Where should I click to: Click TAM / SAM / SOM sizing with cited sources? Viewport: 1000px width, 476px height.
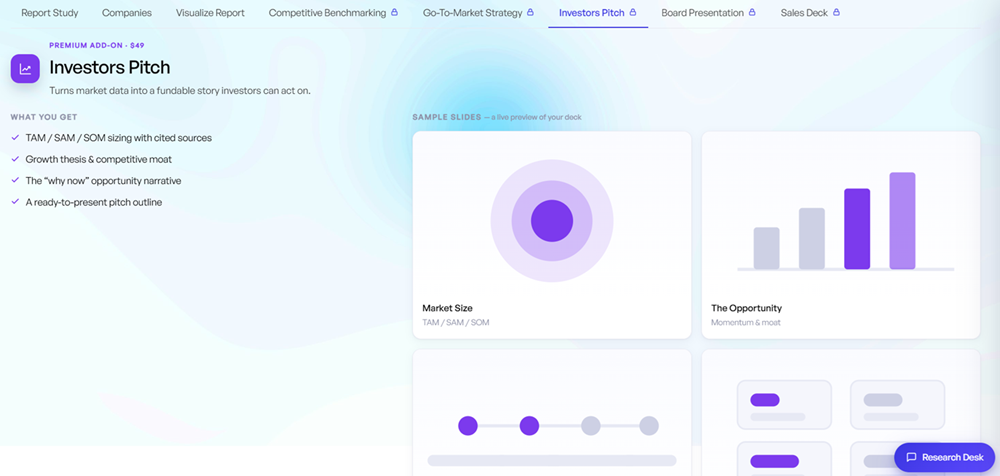(x=119, y=138)
